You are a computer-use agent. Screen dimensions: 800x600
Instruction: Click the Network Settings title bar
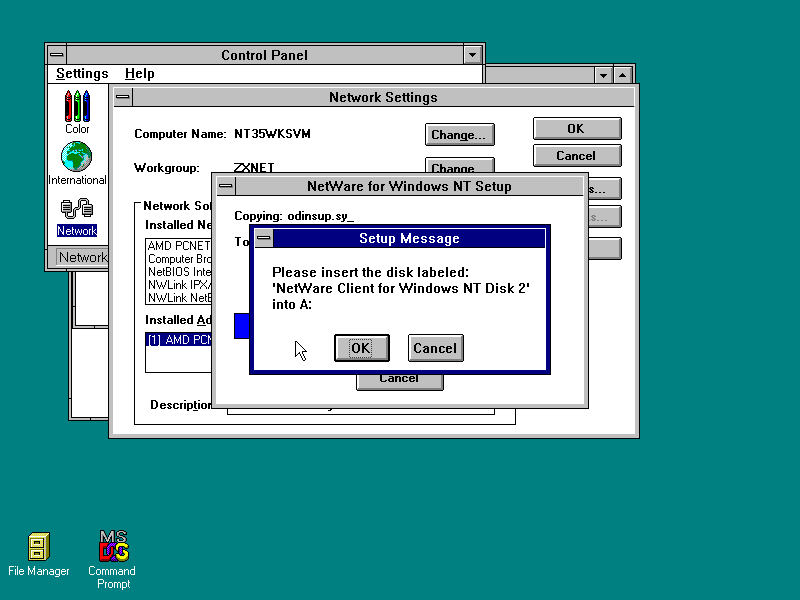[x=383, y=97]
